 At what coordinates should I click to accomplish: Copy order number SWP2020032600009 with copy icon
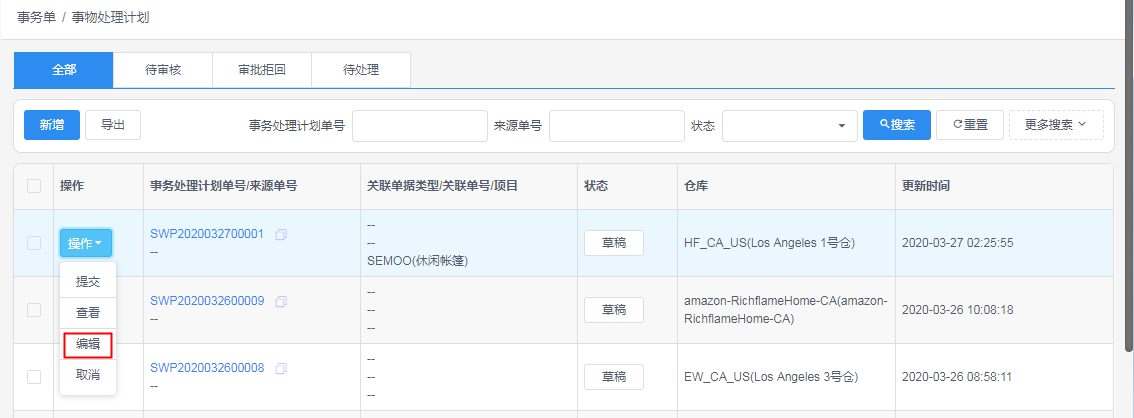pyautogui.click(x=281, y=301)
